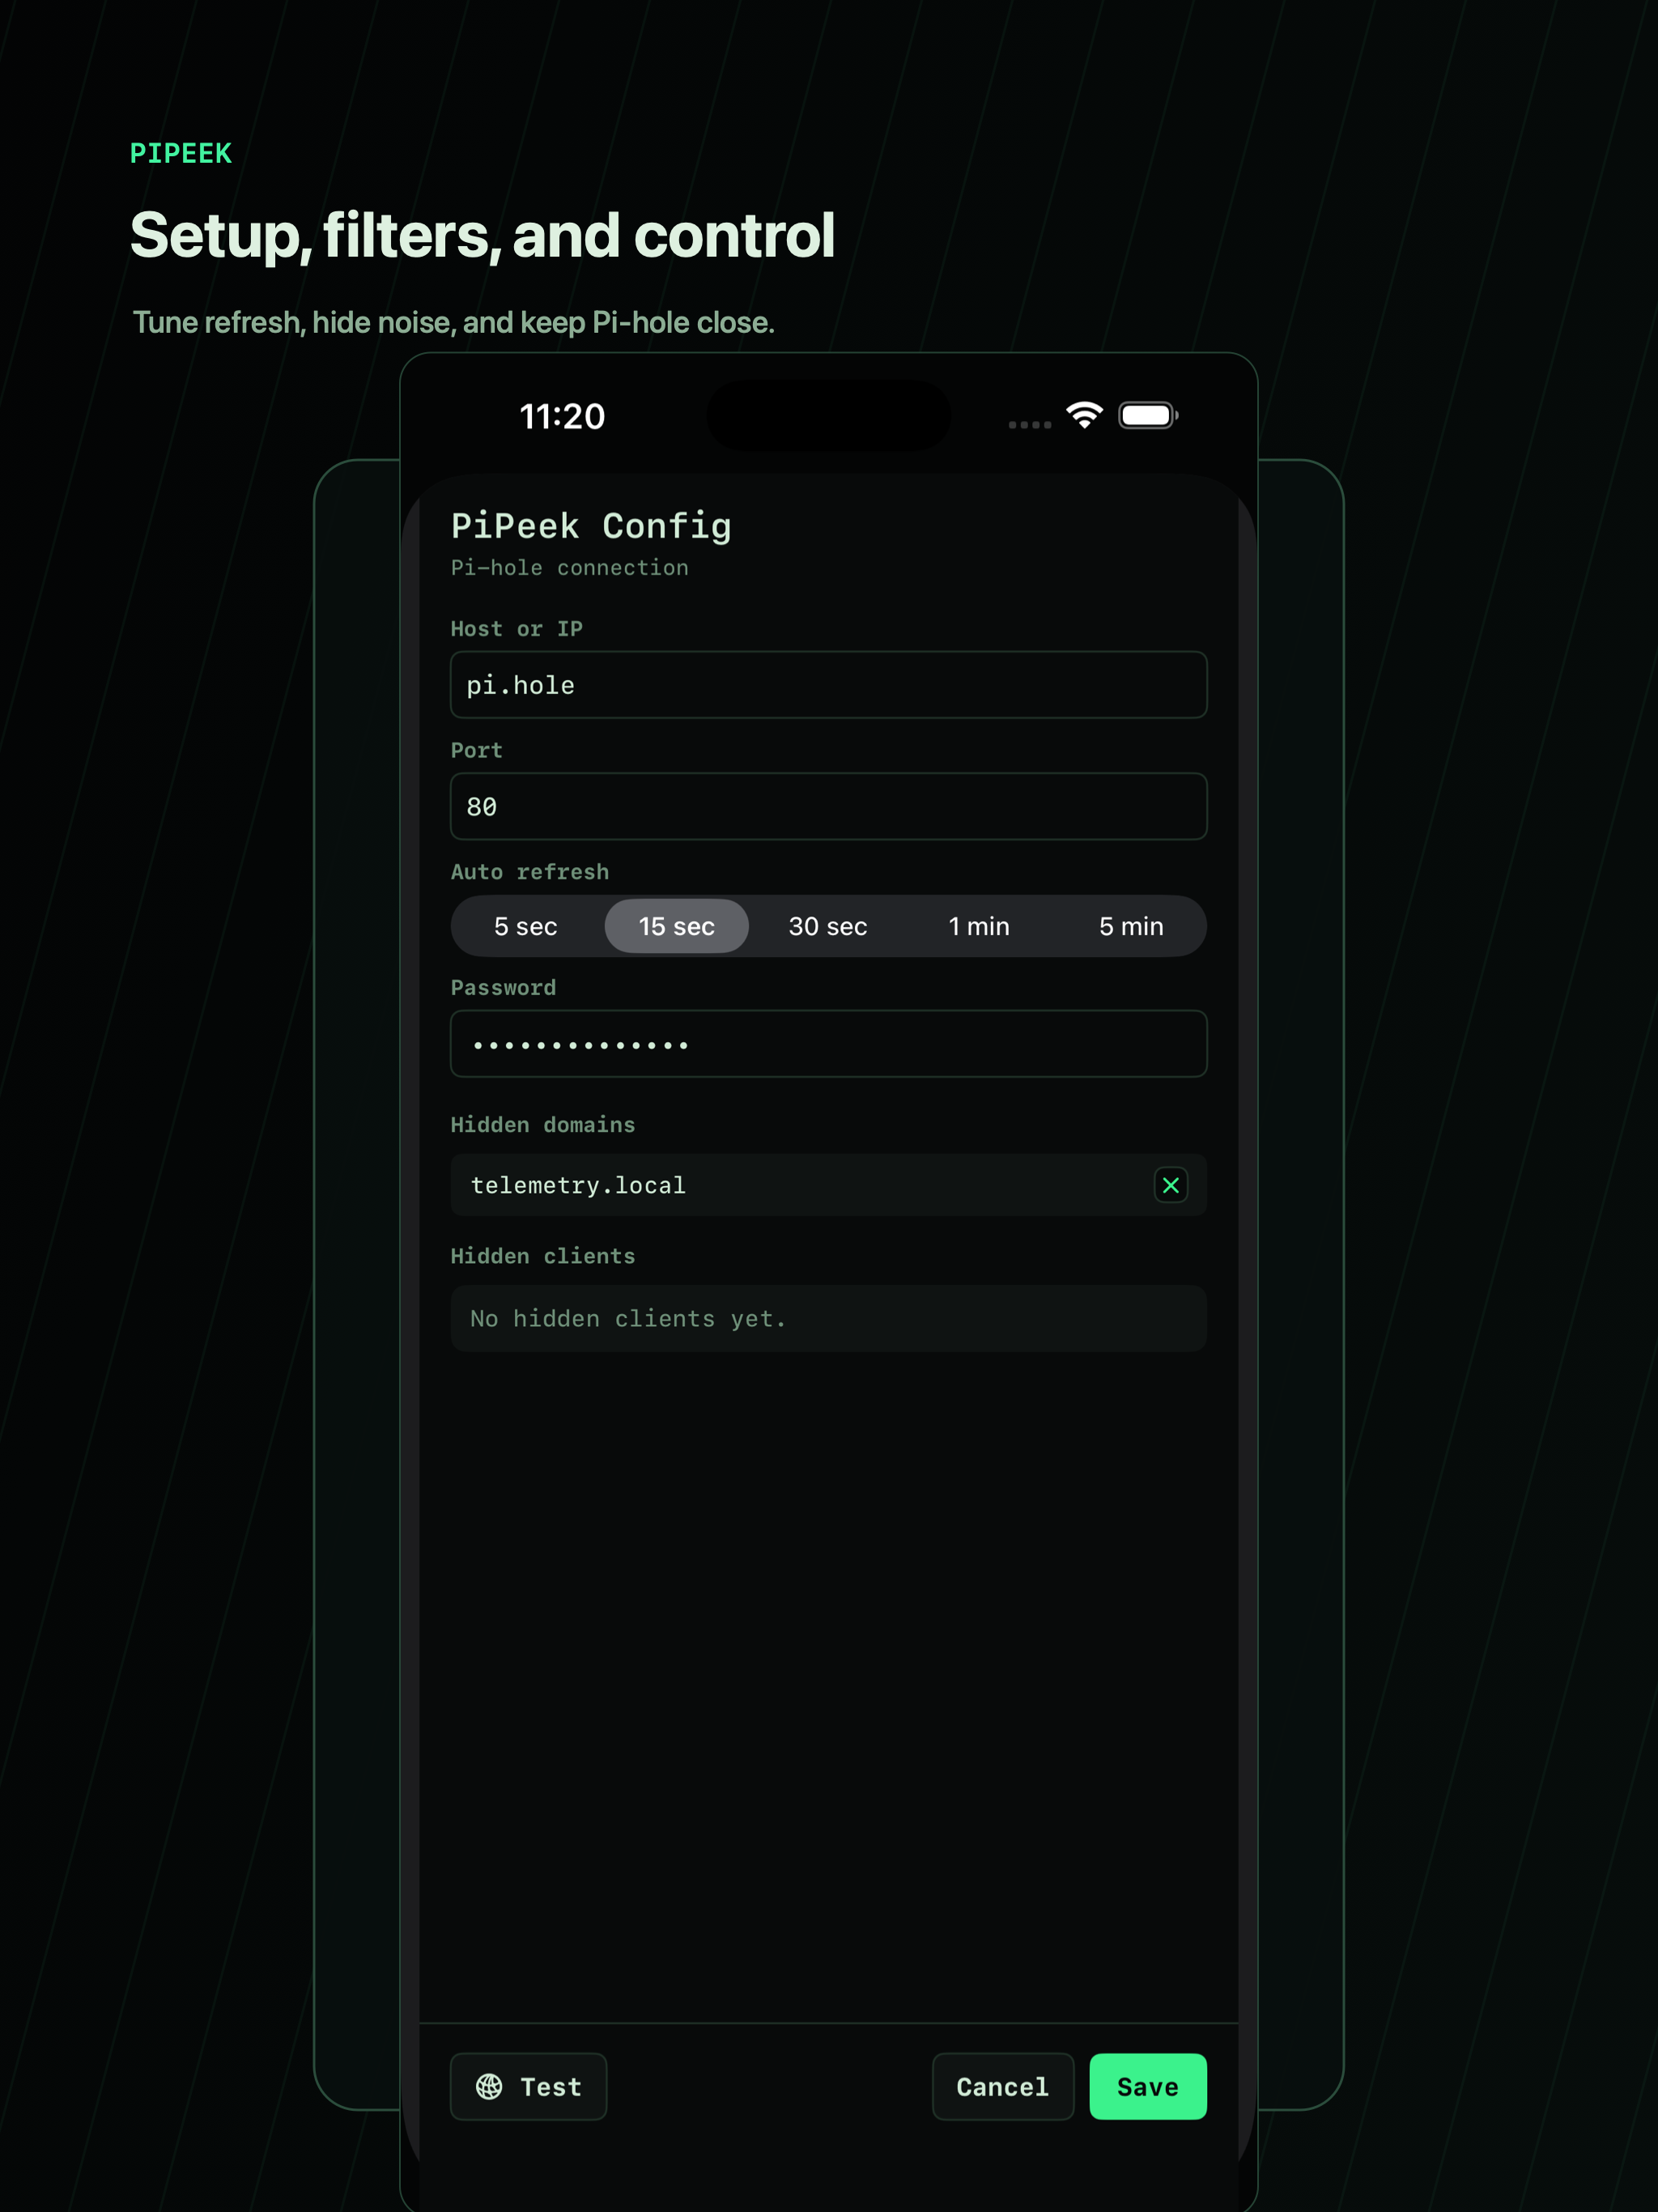Click the 'Port' field label
Image resolution: width=1658 pixels, height=2212 pixels.
tap(476, 750)
